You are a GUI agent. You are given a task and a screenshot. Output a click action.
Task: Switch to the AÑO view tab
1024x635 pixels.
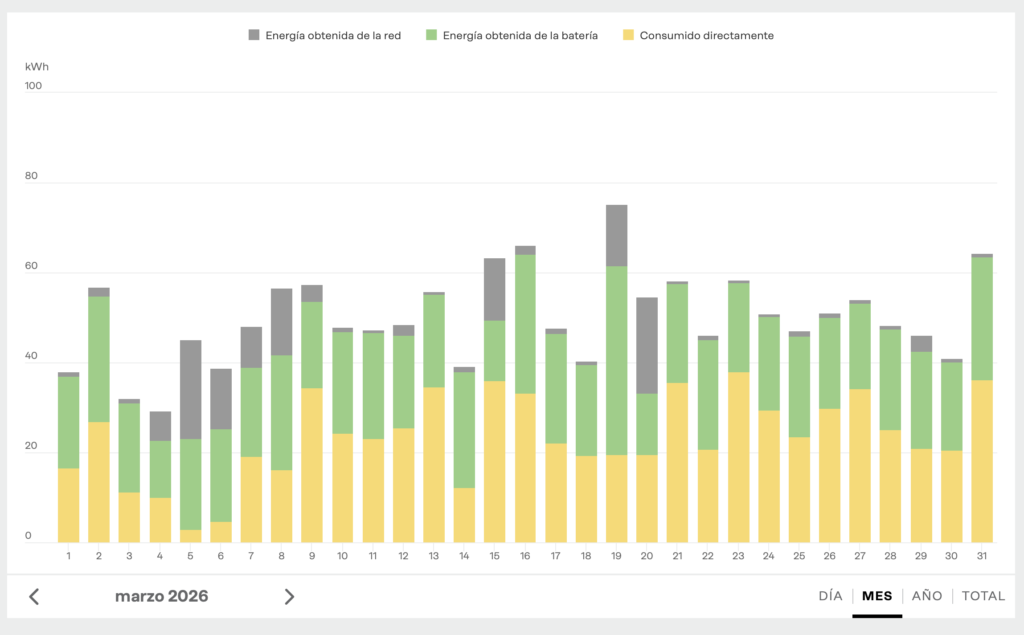pyautogui.click(x=927, y=596)
